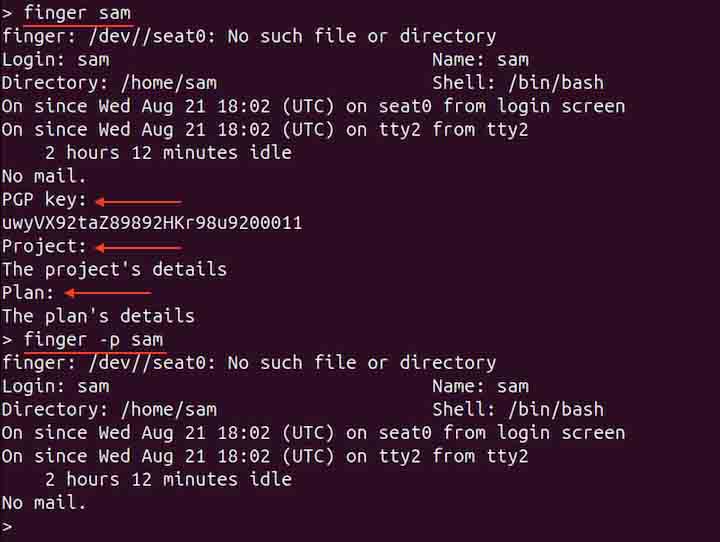Select the "finger -p sam" command text

[93, 340]
